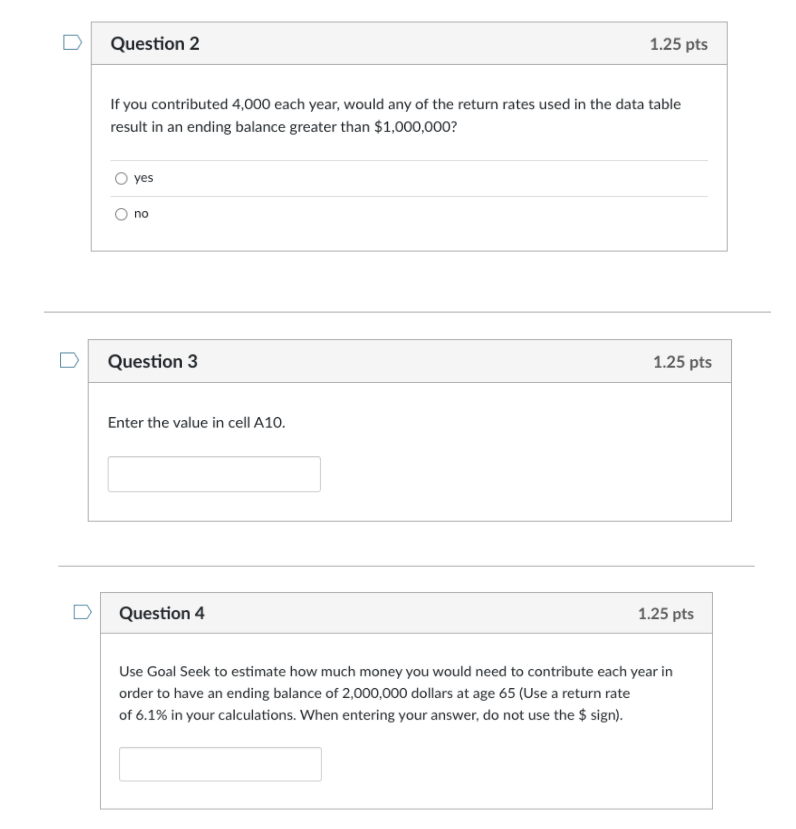Viewport: 796px width, 829px height.
Task: Click the Question 3 answer box
Action: [214, 473]
